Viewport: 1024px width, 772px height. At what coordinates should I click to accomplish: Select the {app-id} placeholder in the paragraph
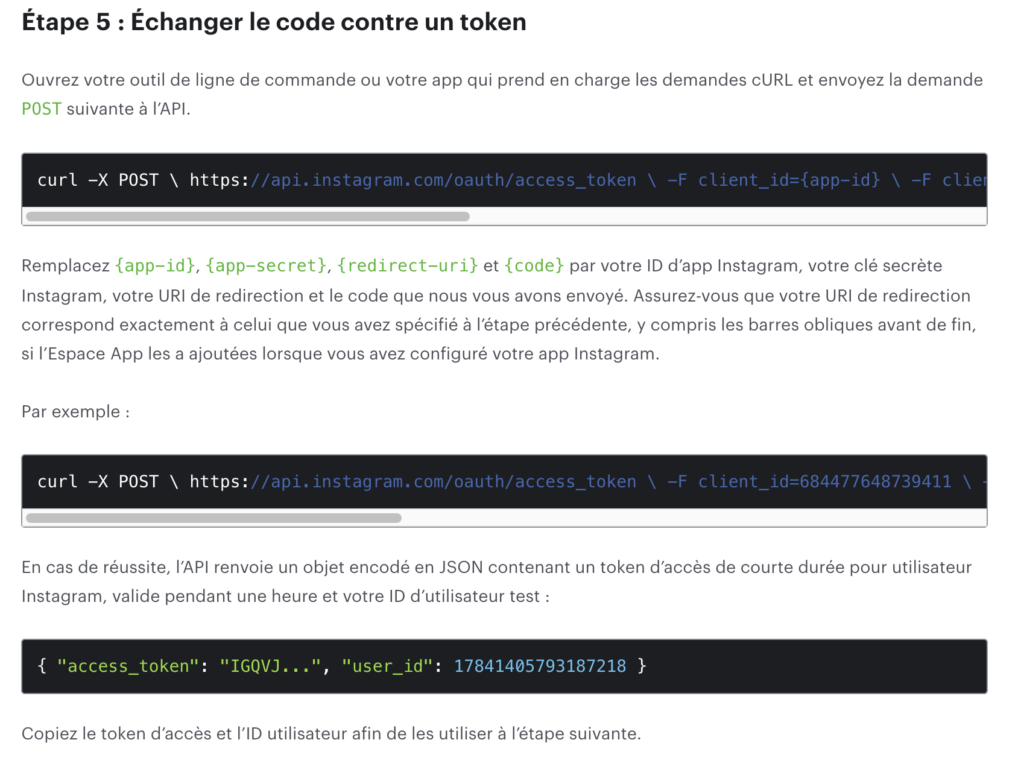tap(155, 266)
